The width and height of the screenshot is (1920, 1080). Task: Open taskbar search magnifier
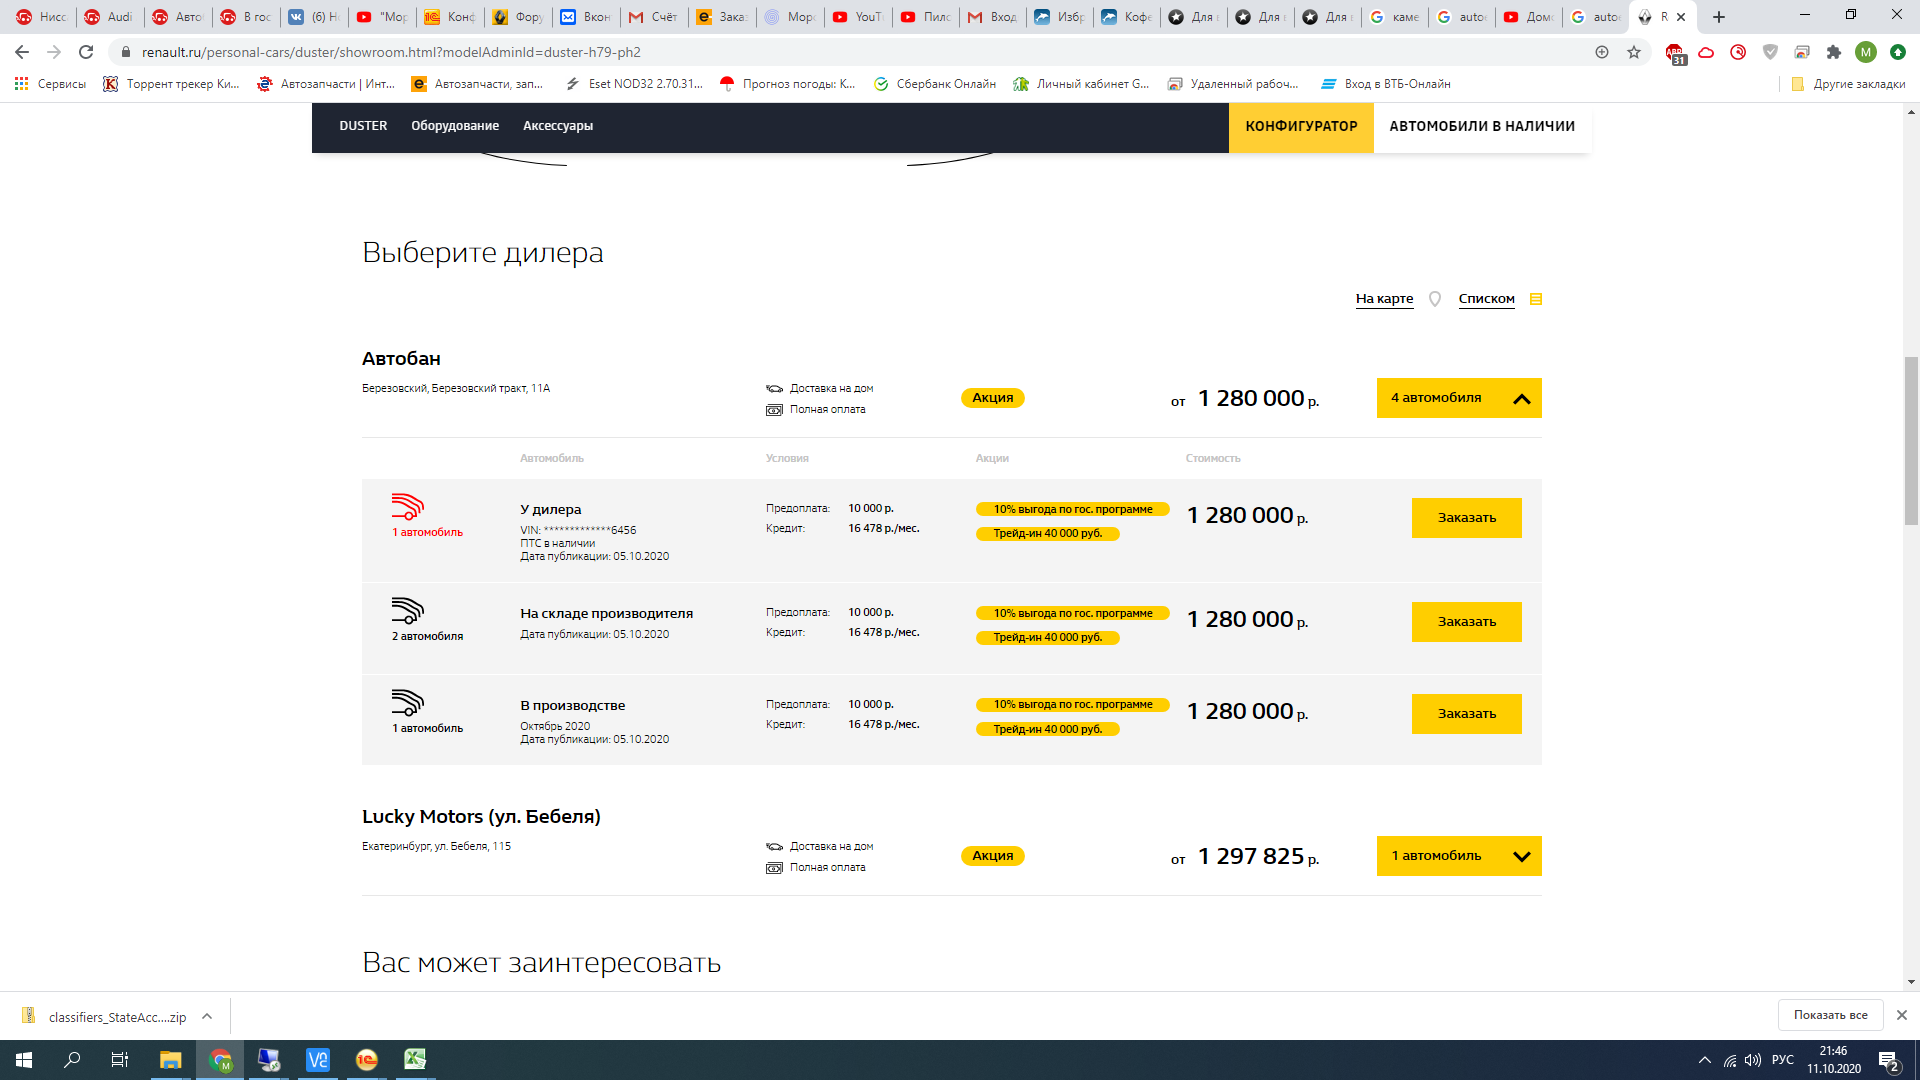(x=72, y=1060)
